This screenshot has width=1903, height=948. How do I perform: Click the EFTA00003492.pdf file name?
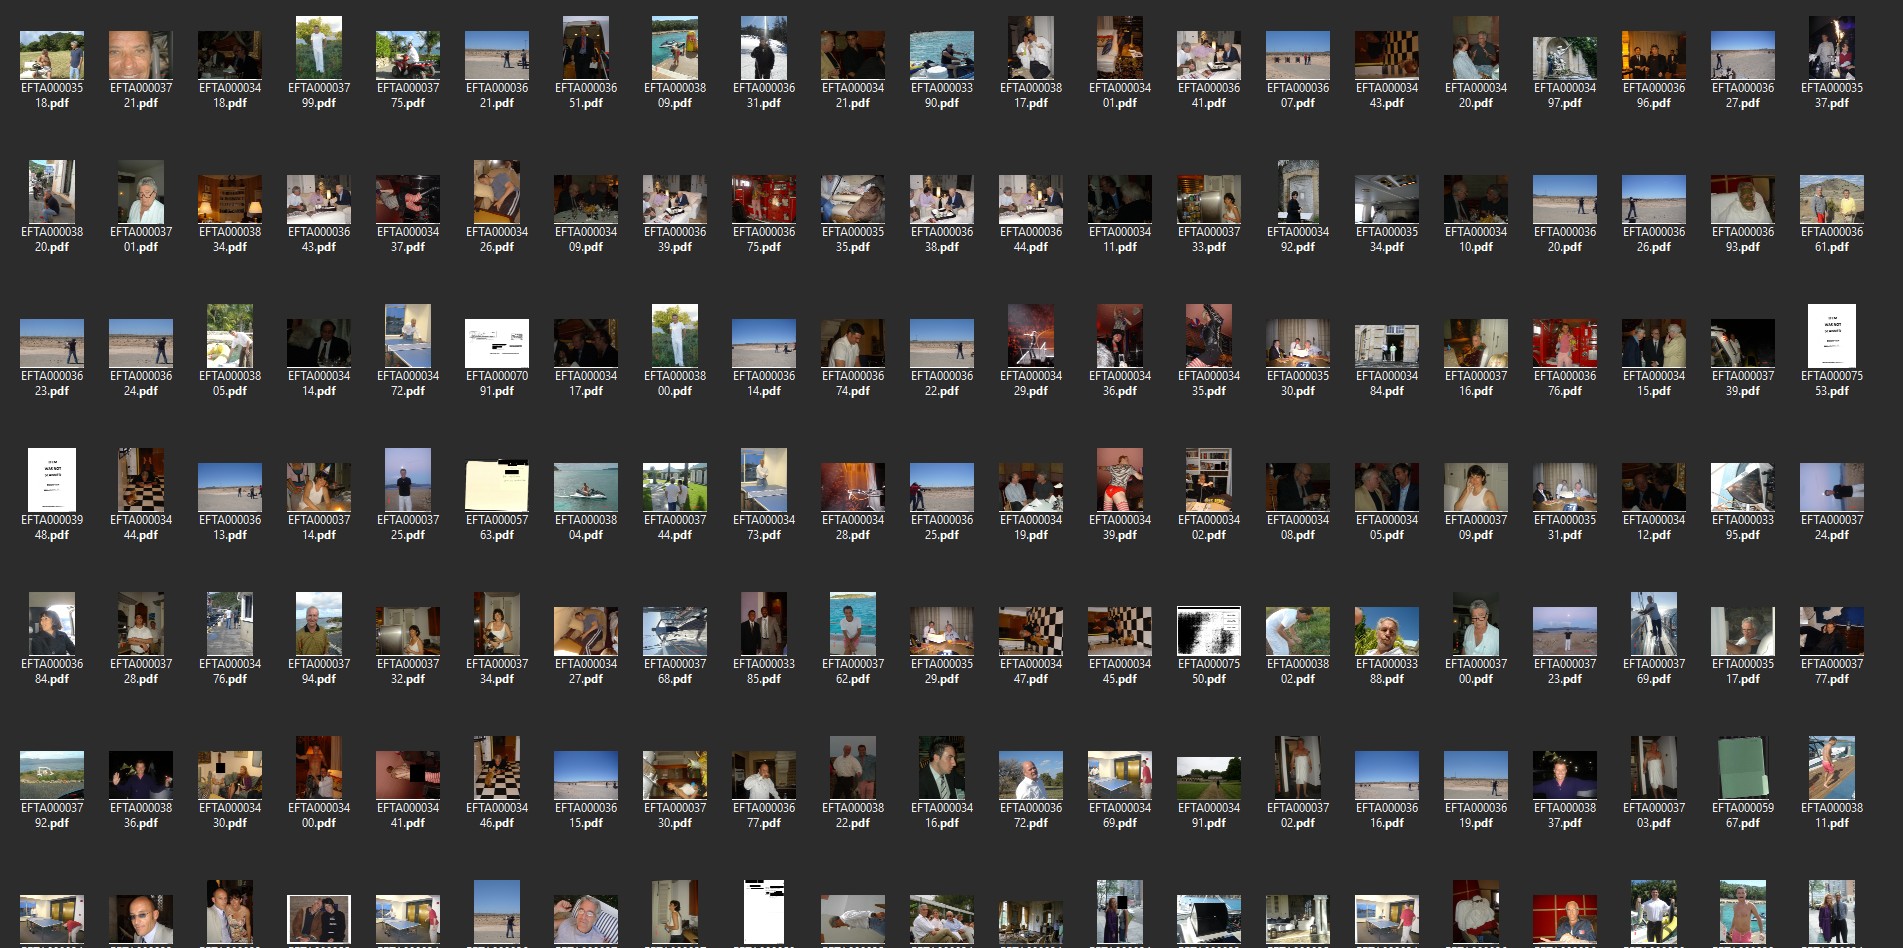coord(1298,239)
